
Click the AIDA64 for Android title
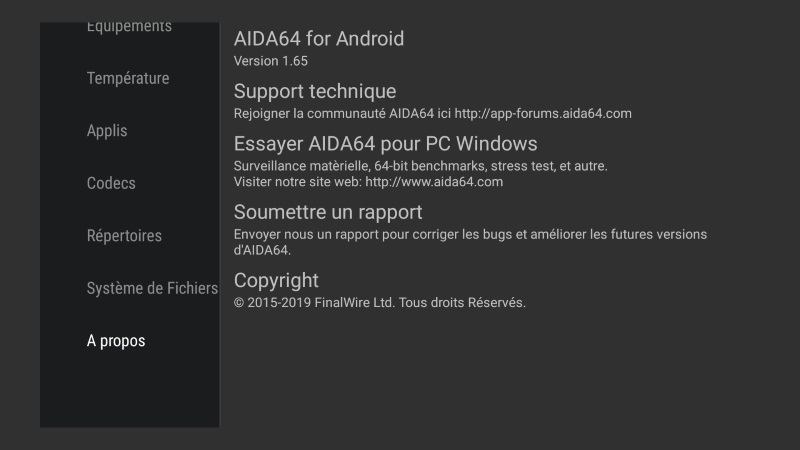click(x=319, y=39)
